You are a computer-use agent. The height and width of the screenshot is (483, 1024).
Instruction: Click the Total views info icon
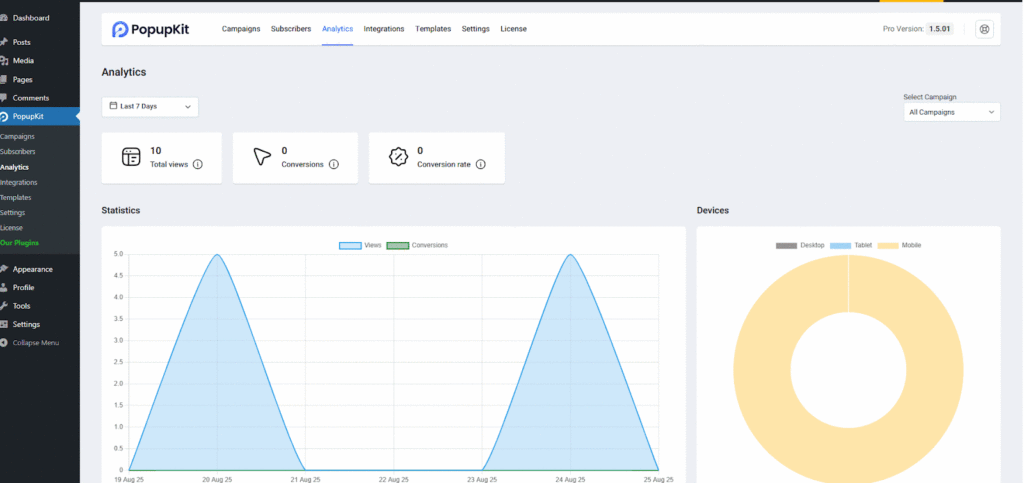click(x=197, y=164)
